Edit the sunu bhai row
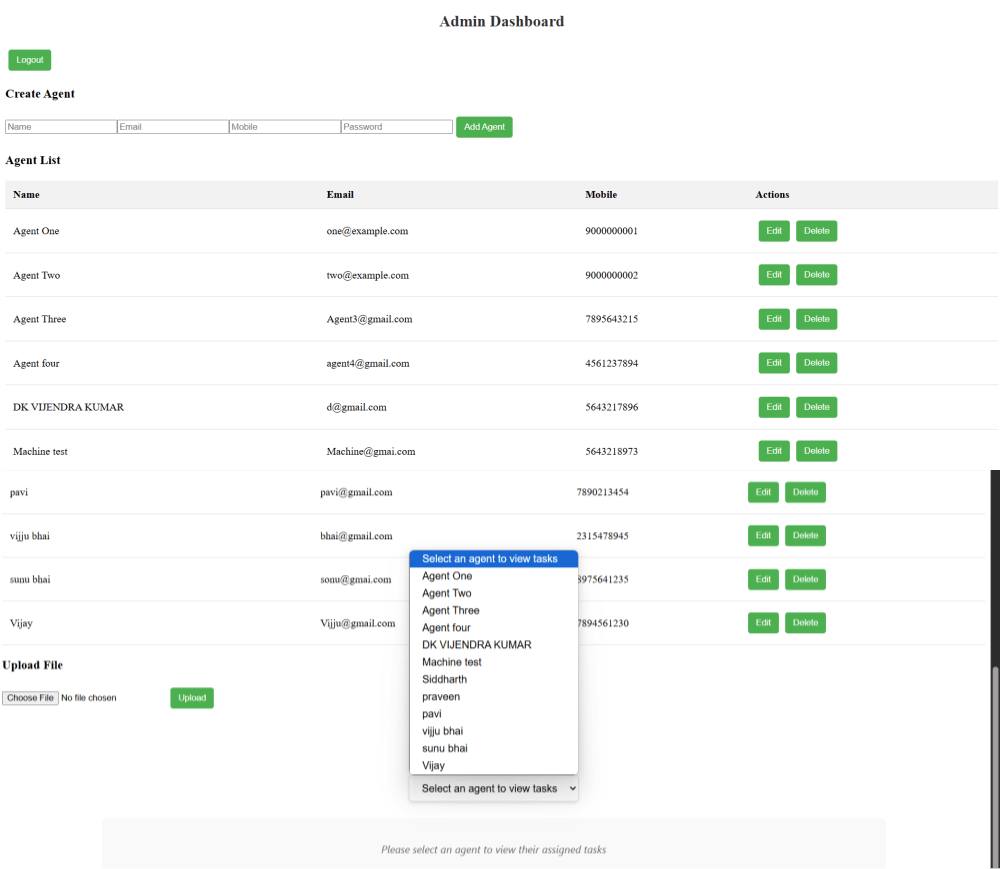The width and height of the screenshot is (1000, 869). point(763,580)
